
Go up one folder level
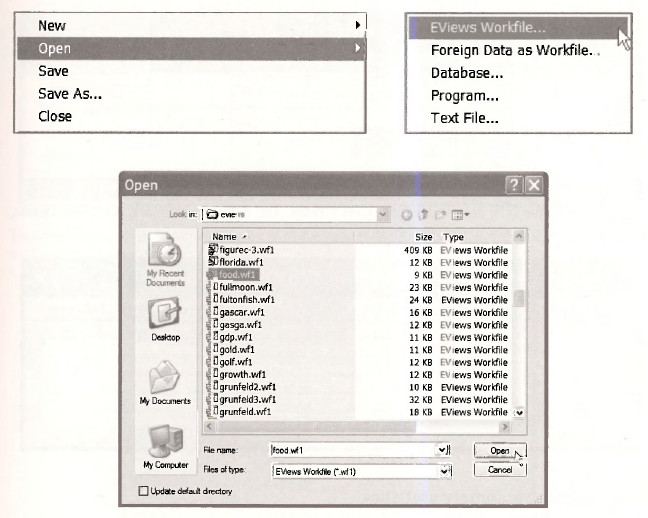424,215
